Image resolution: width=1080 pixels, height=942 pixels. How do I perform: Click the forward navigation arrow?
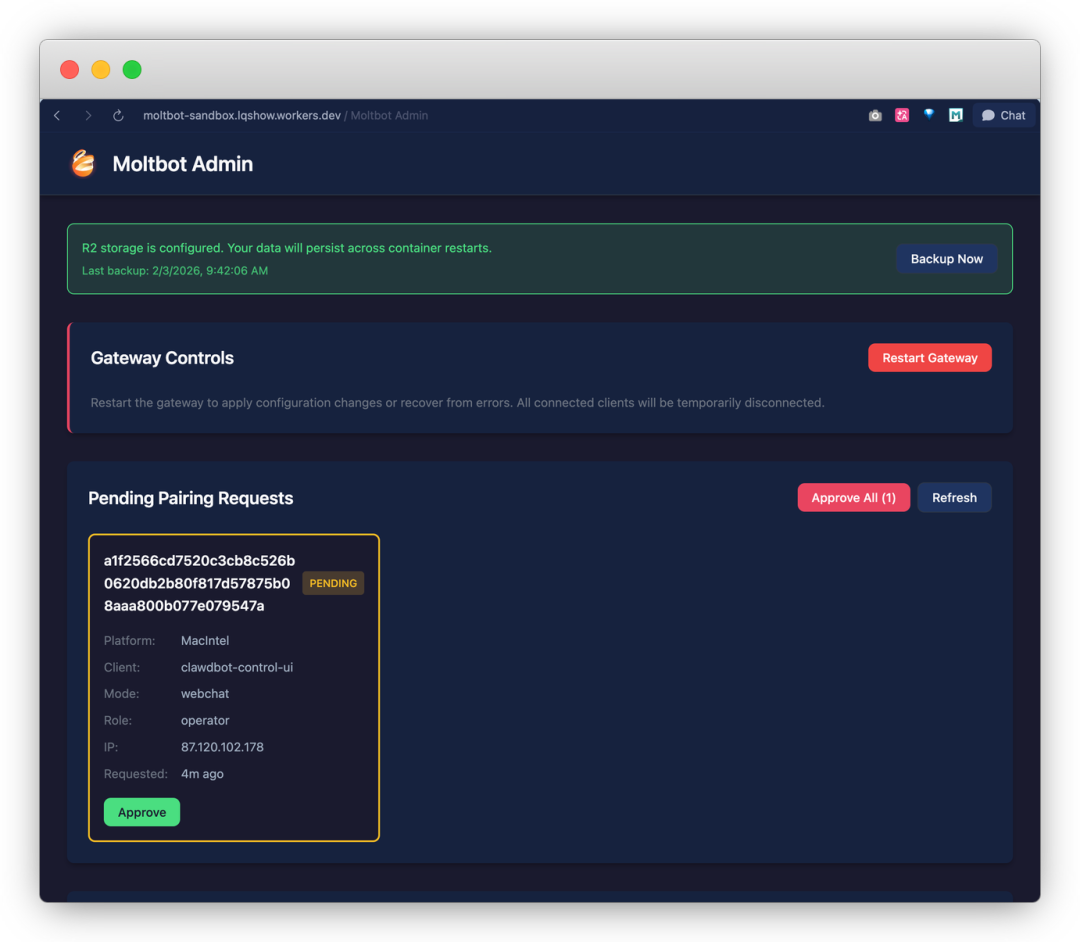coord(88,115)
